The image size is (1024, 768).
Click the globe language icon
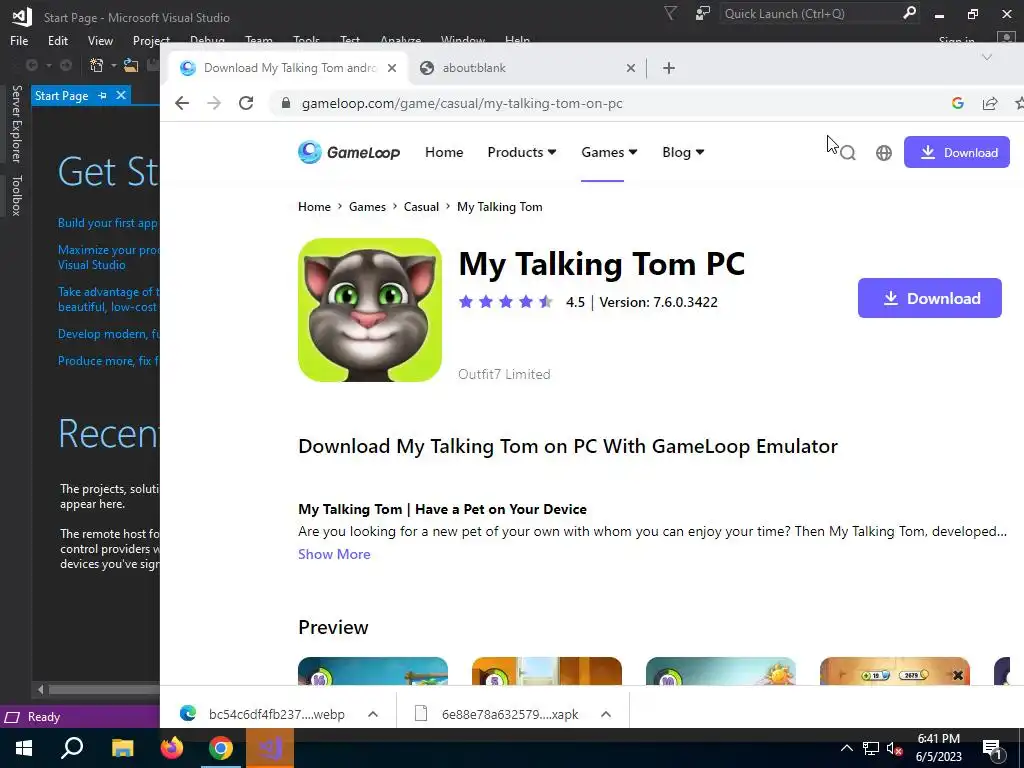(x=884, y=153)
